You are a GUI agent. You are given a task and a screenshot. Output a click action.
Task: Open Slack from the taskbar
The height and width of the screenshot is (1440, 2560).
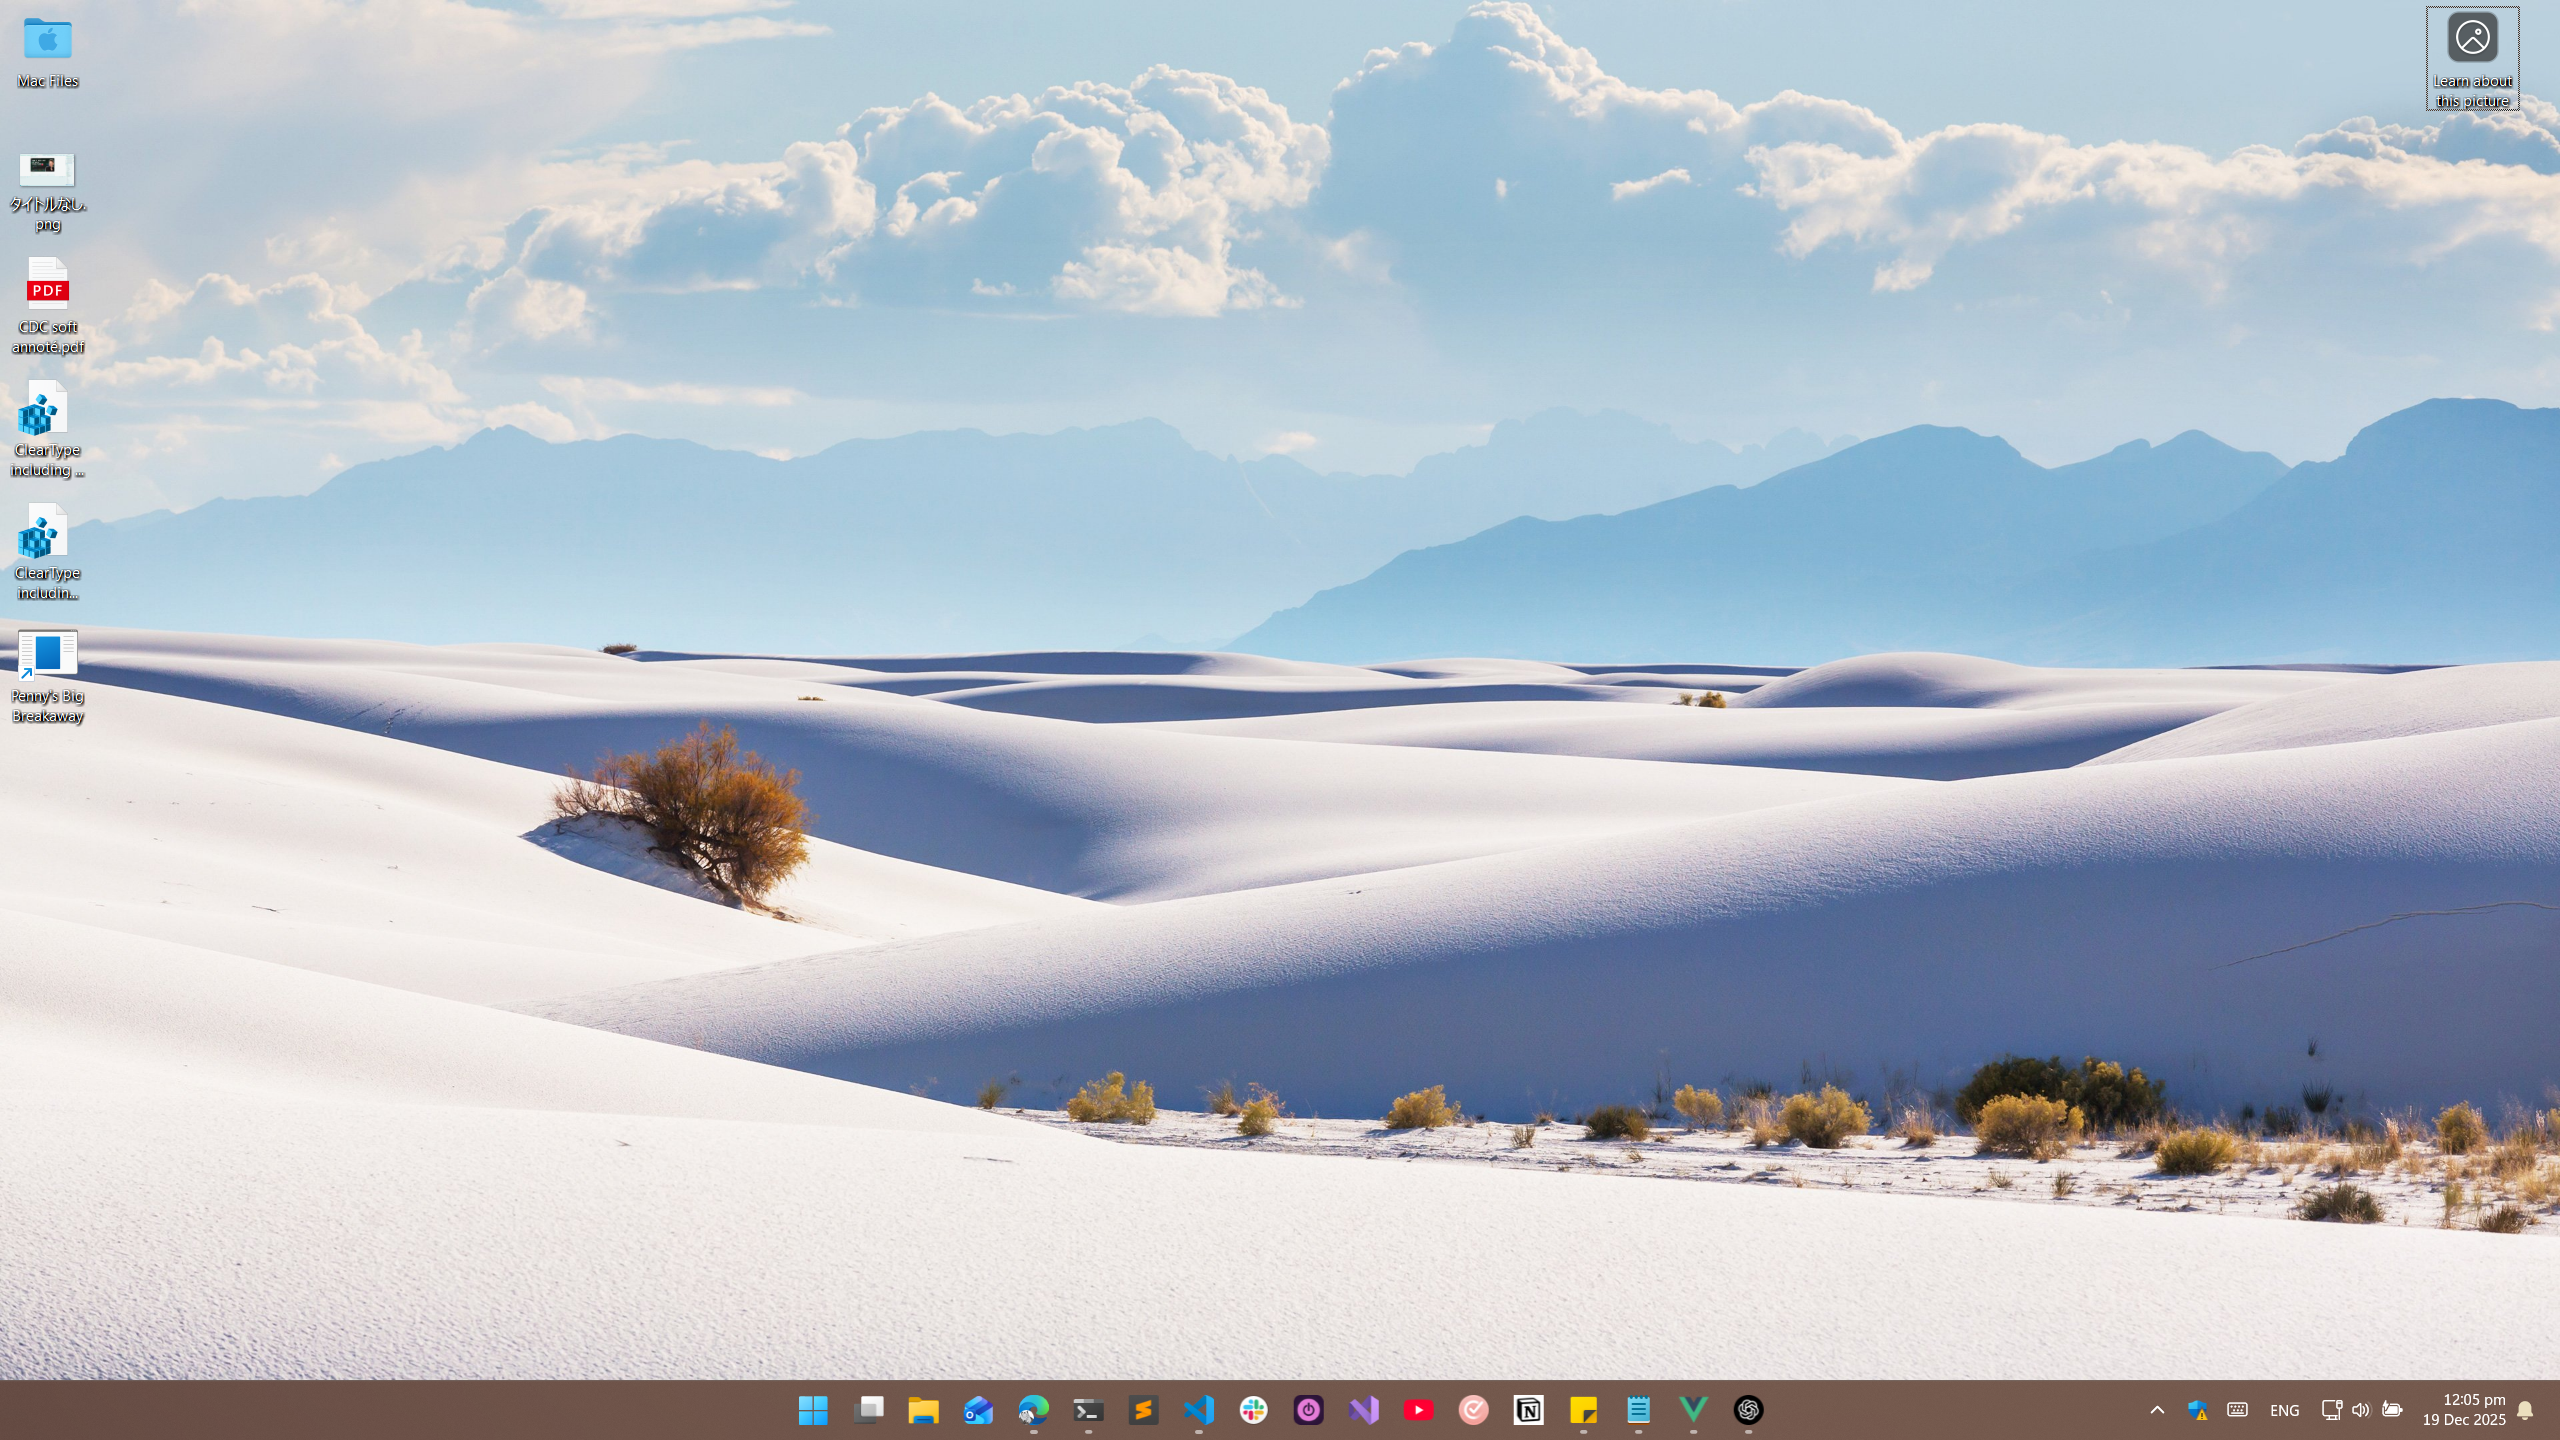pos(1253,1410)
